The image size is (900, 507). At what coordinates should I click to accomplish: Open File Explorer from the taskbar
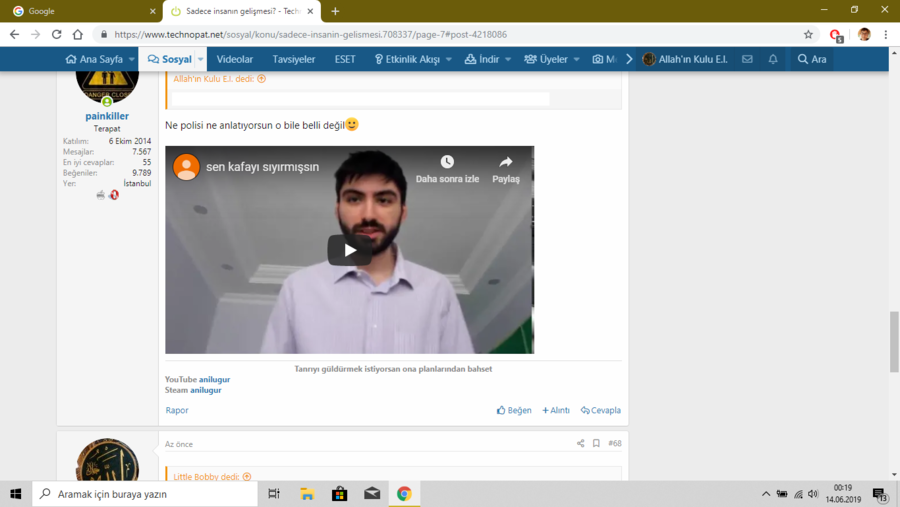pos(307,494)
